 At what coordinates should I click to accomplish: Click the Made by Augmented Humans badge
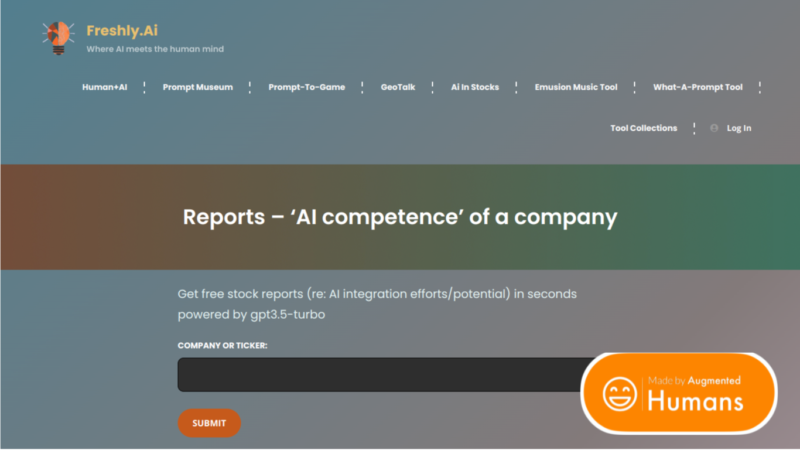coord(679,393)
